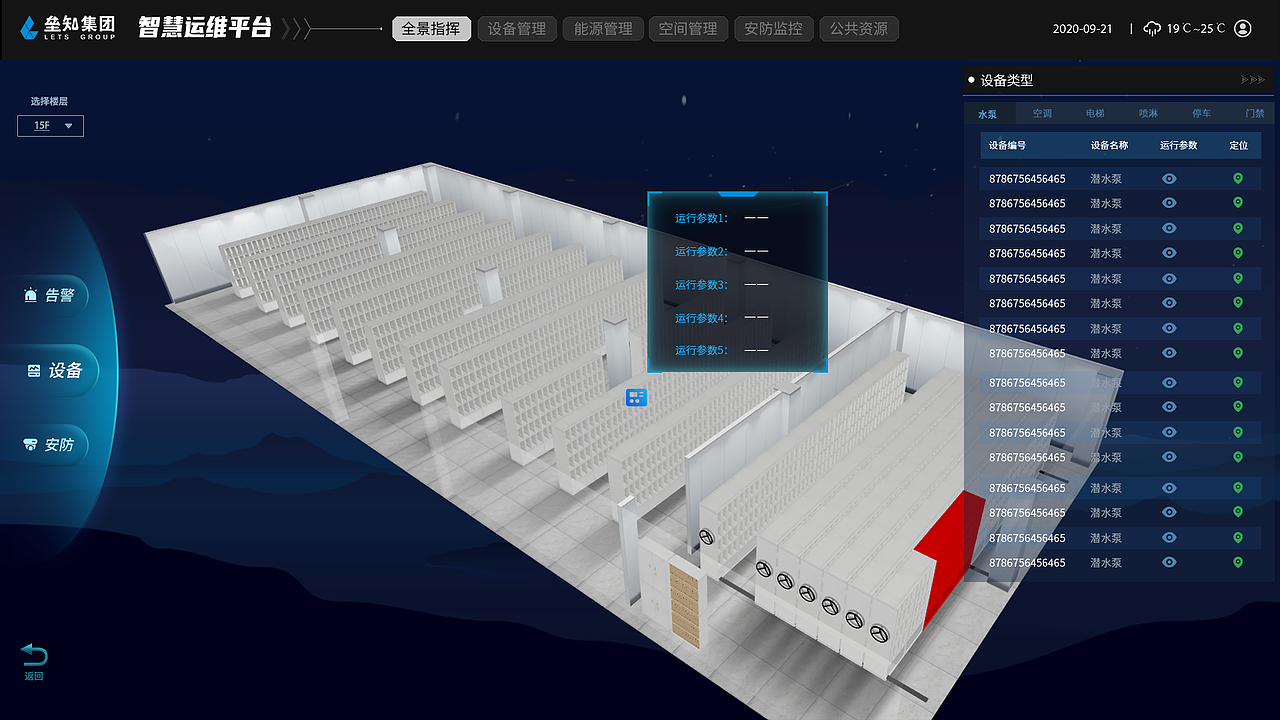
Task: Click the 选择楼层 label
Action: (49, 101)
